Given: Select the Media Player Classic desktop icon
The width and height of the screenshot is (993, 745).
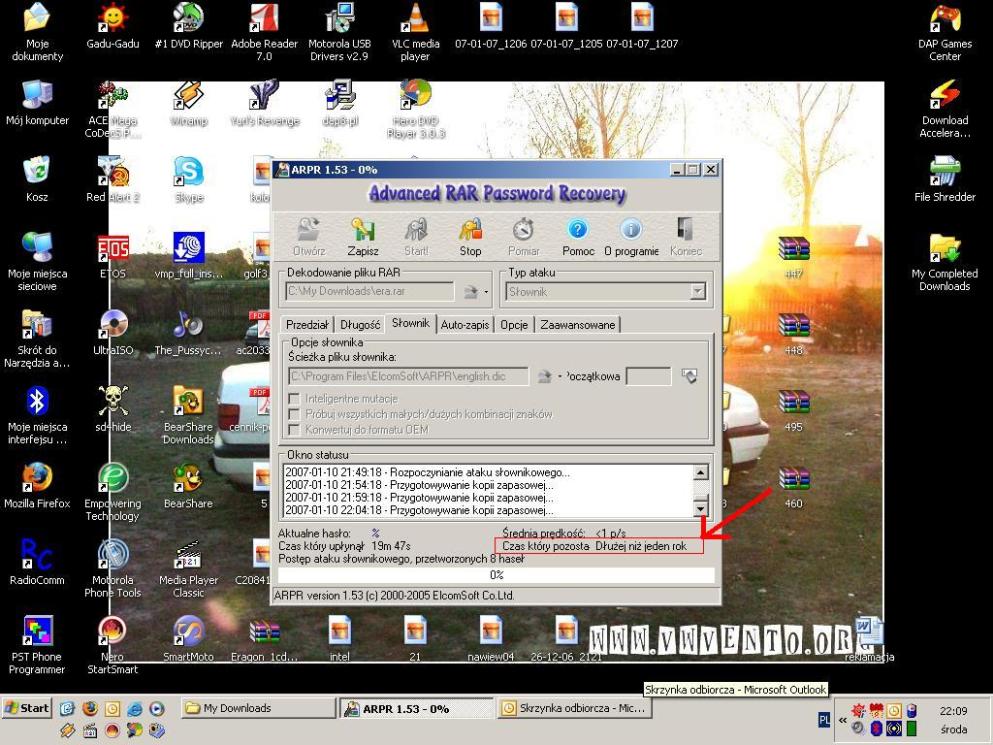Looking at the screenshot, I should pyautogui.click(x=189, y=554).
